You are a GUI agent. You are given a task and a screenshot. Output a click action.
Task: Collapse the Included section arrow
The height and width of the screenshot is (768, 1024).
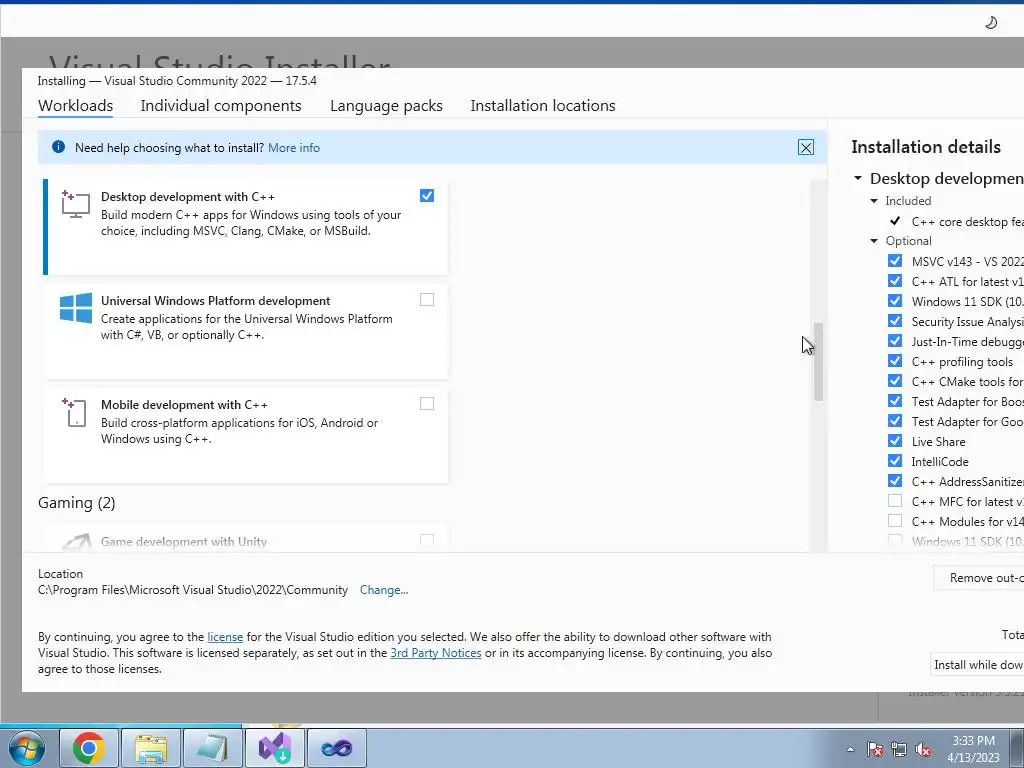874,201
